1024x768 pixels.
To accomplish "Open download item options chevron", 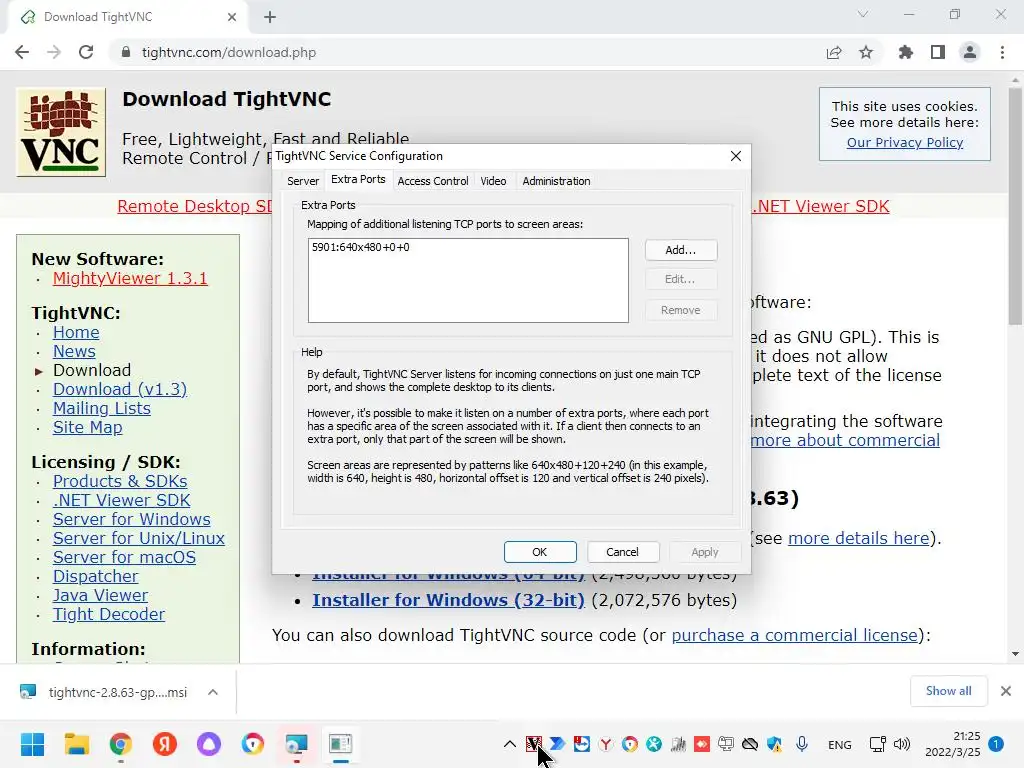I will tap(213, 692).
